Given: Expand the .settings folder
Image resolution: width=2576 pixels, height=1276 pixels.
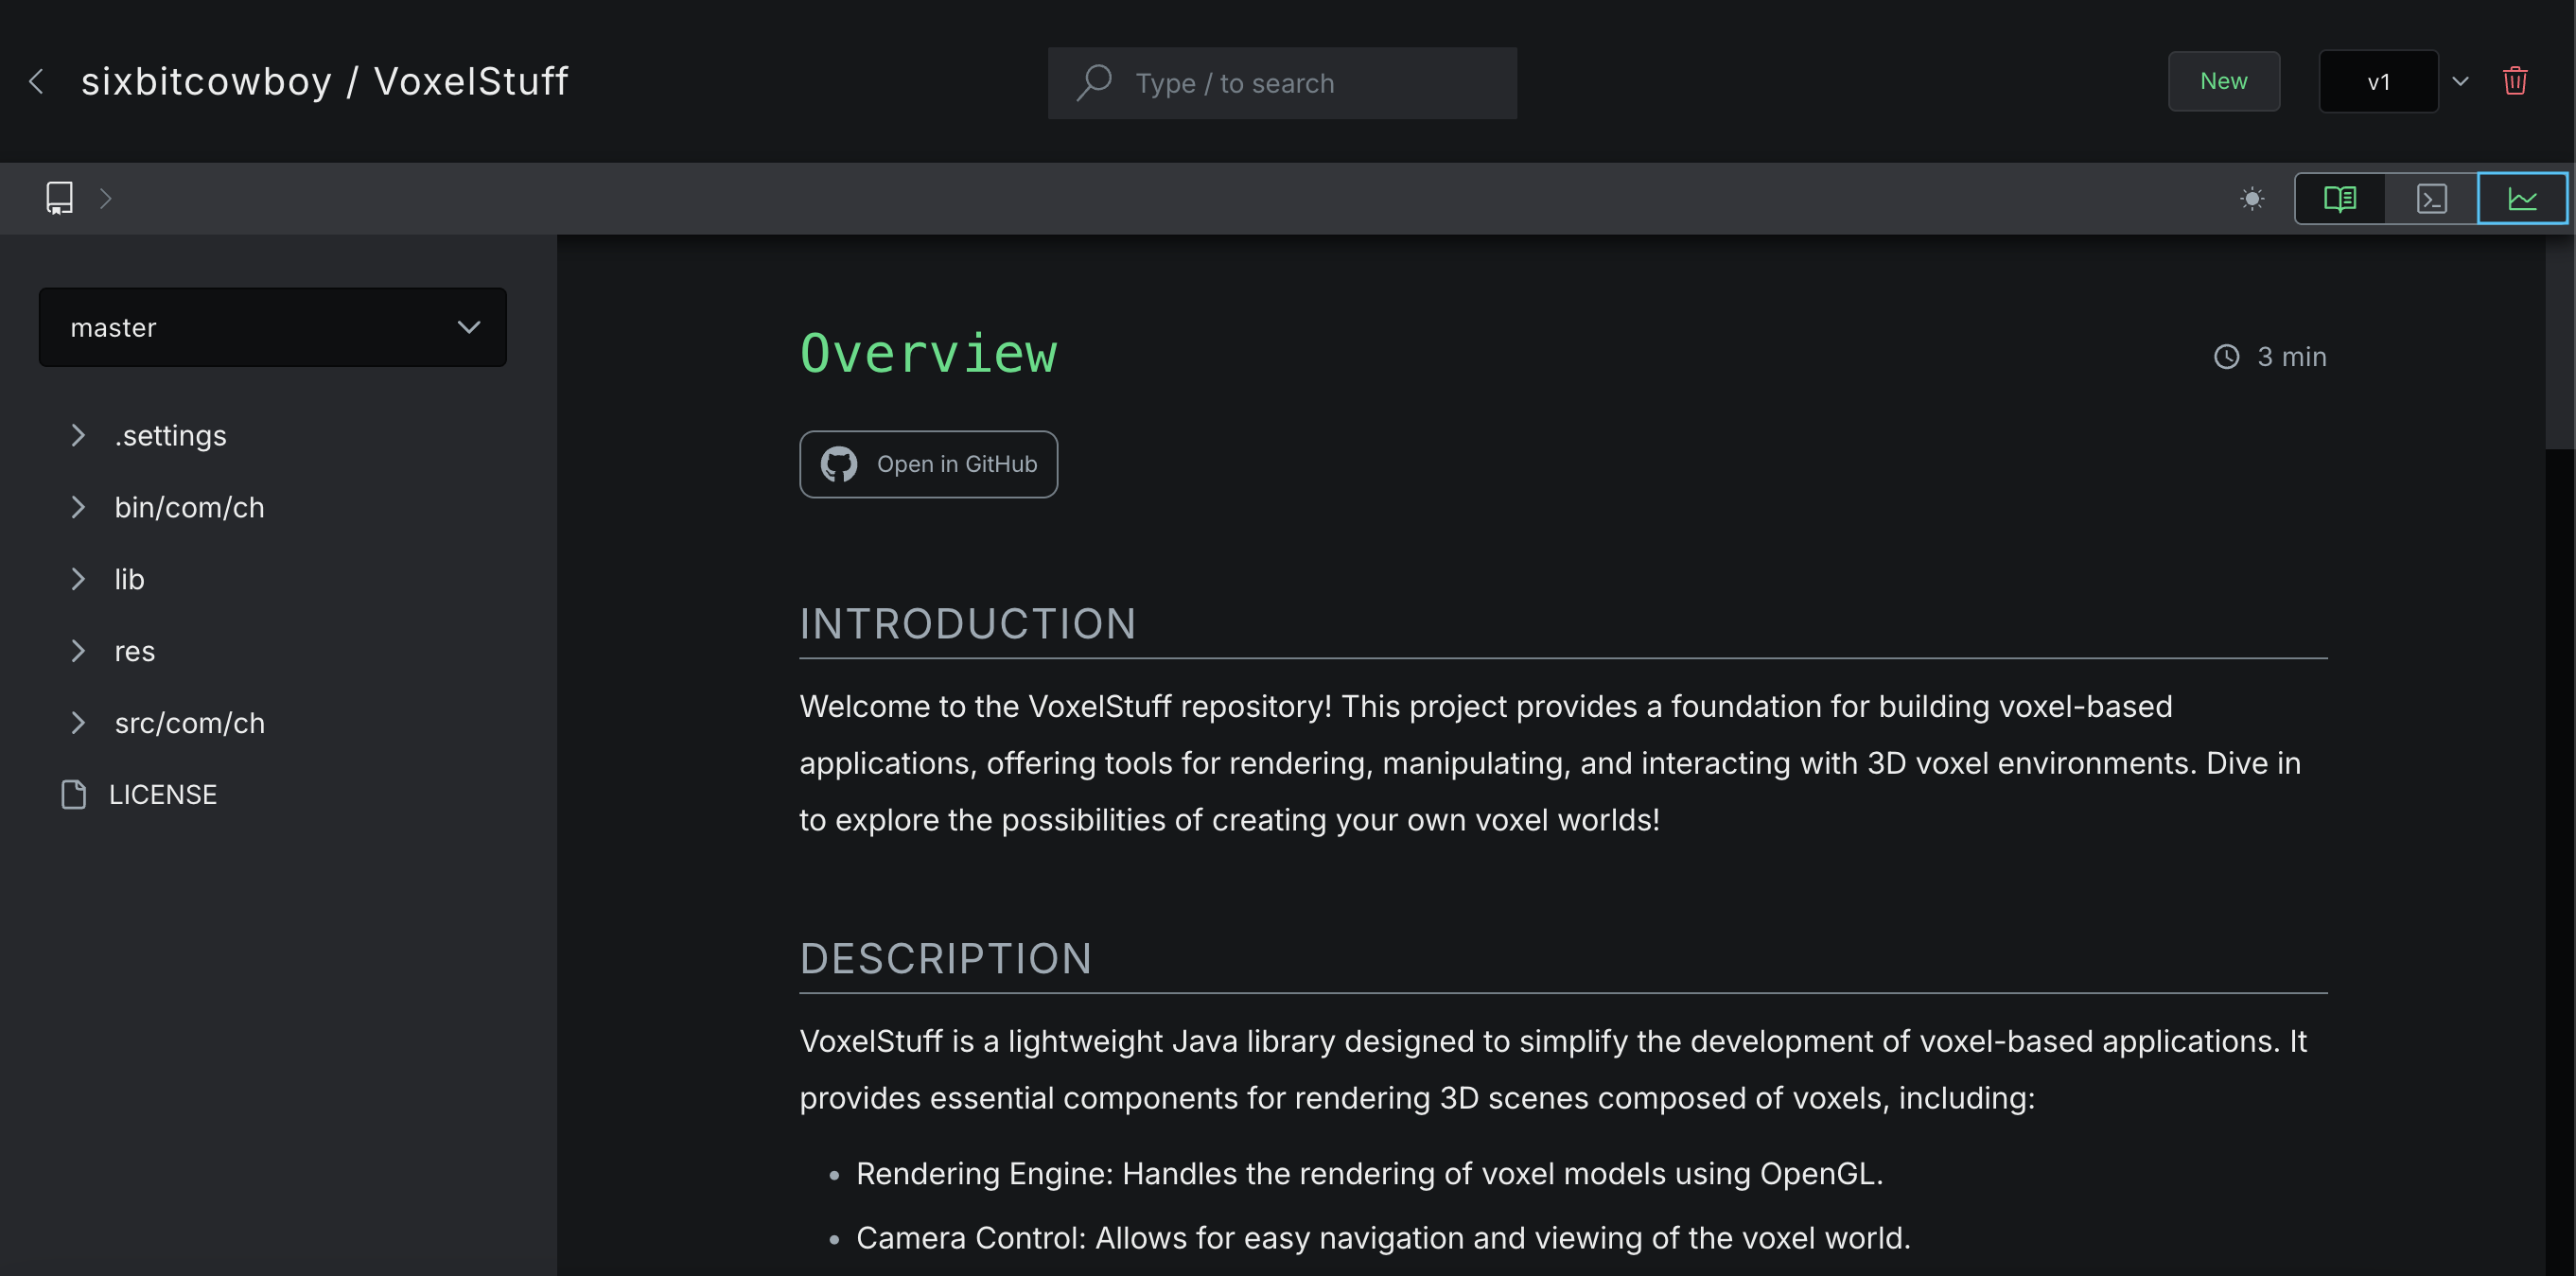Looking at the screenshot, I should 78,435.
